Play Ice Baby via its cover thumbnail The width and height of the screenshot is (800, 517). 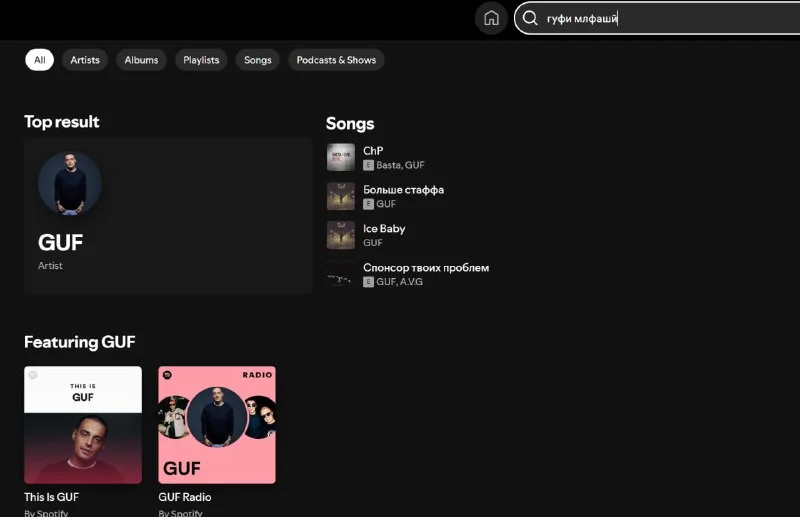click(341, 235)
